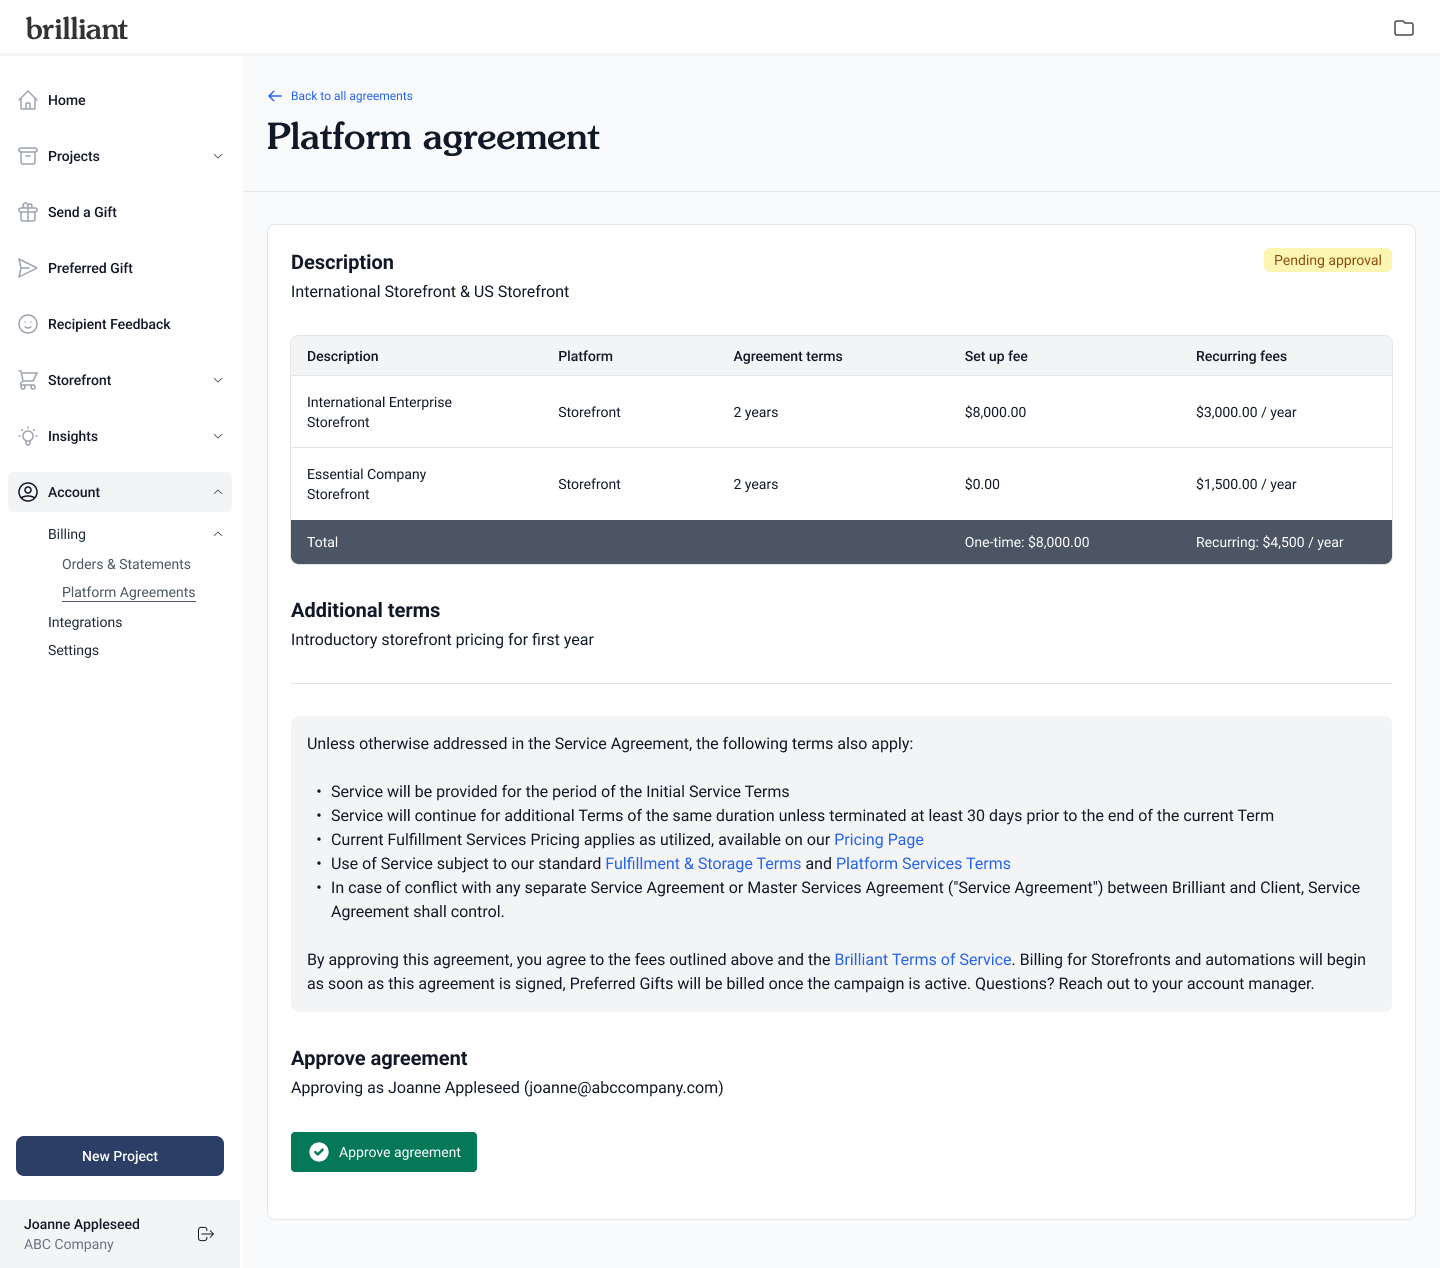Click the brilliant logo
1440x1268 pixels.
pyautogui.click(x=77, y=28)
